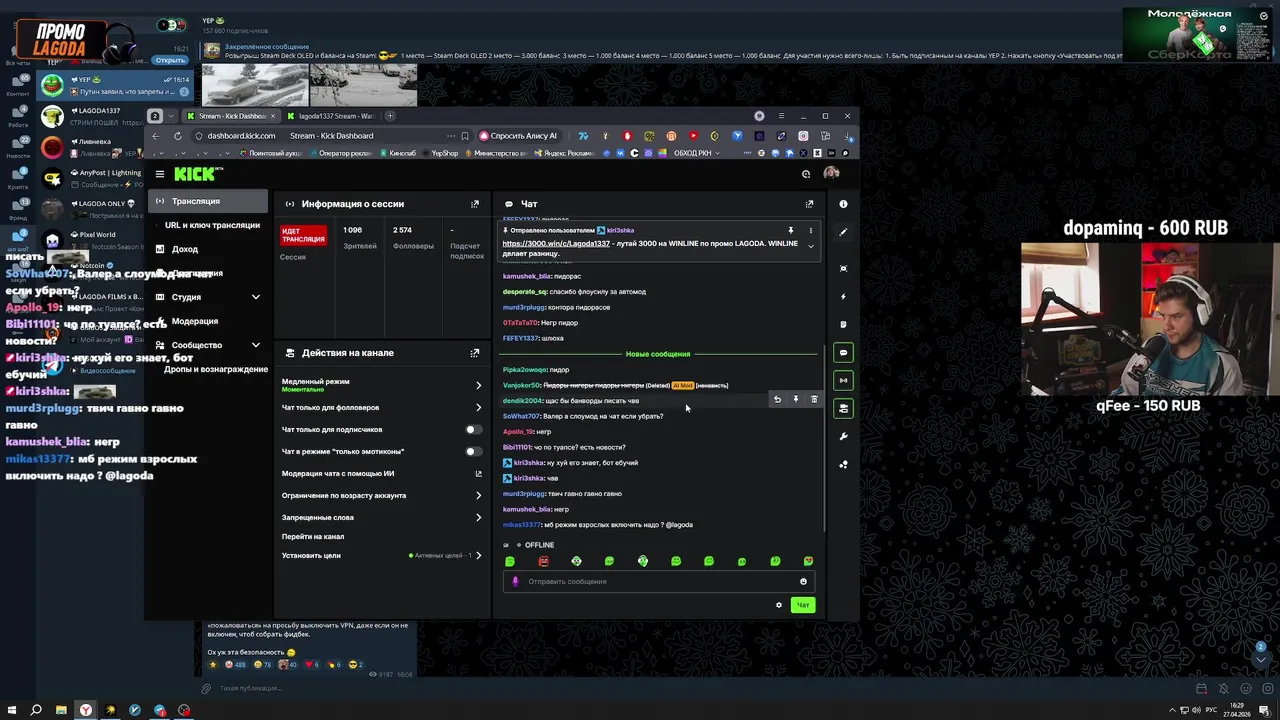Screen dimensions: 1280x720
Task: Reload the browser page
Action: [177, 136]
